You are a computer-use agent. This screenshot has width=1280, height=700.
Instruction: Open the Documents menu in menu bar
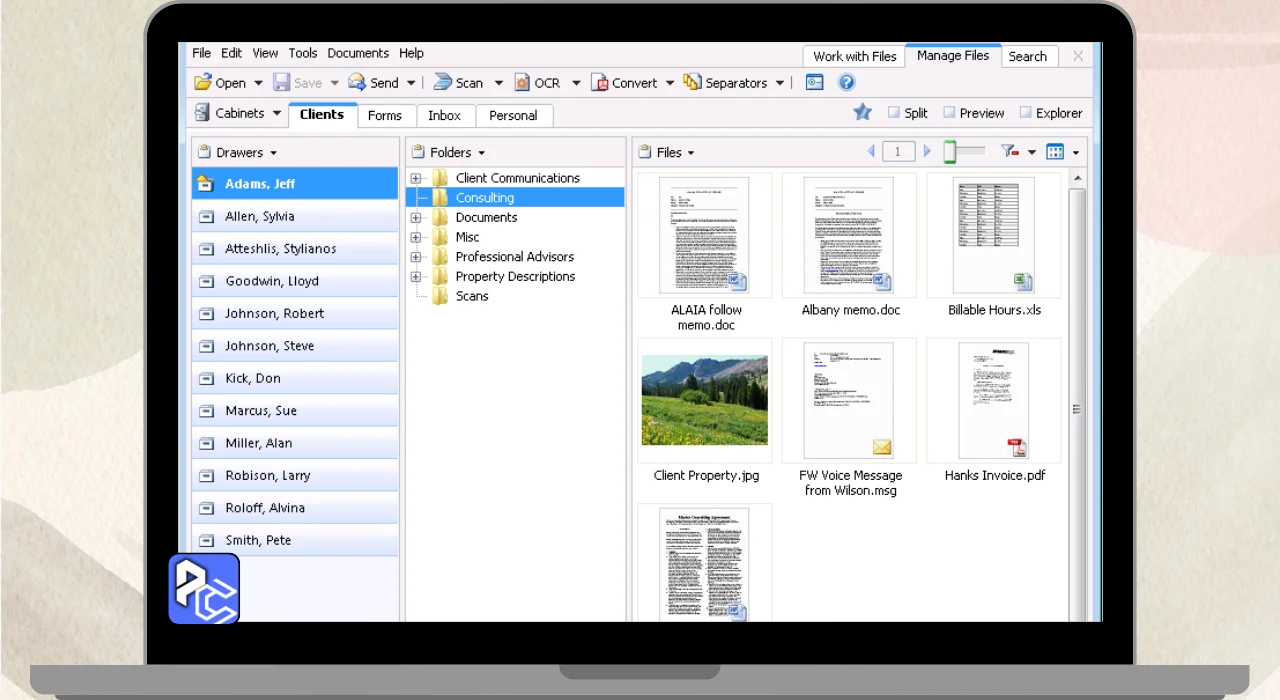tap(357, 54)
